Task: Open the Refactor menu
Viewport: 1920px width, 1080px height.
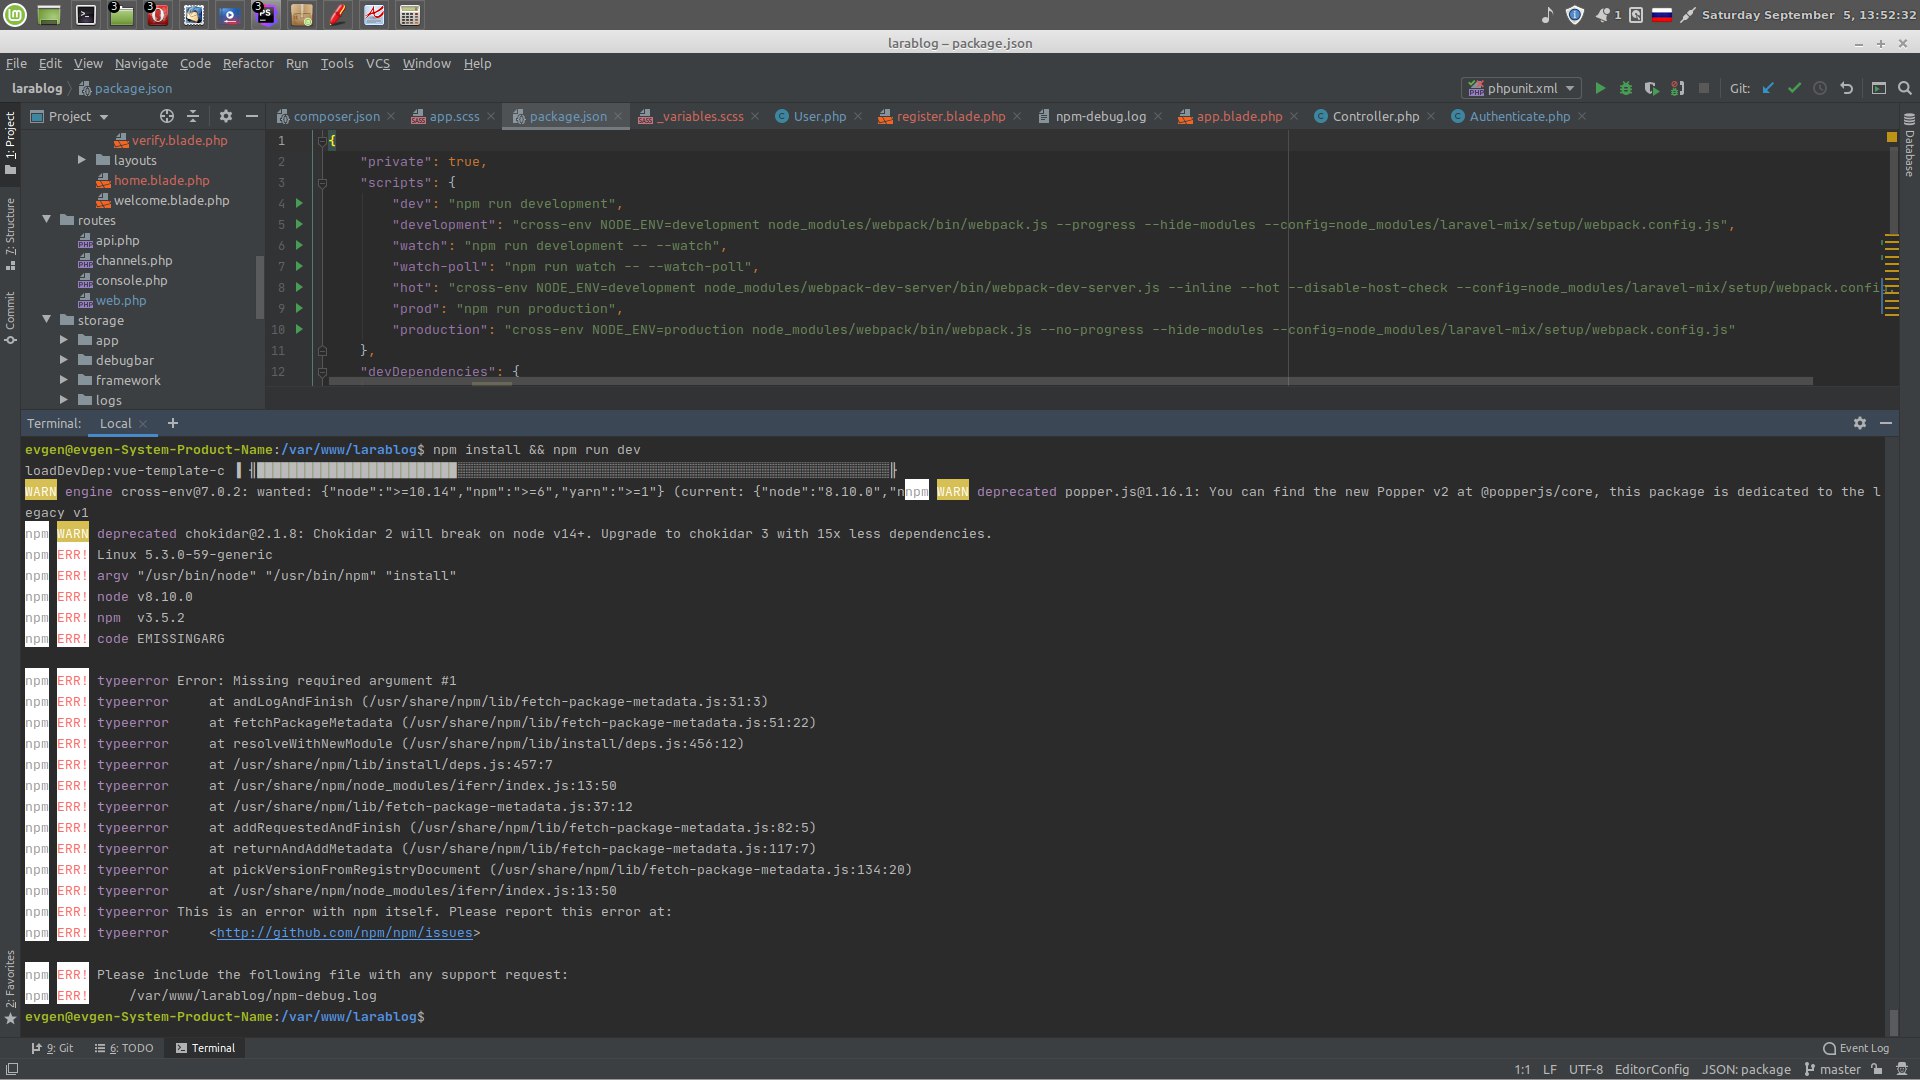Action: (x=248, y=63)
